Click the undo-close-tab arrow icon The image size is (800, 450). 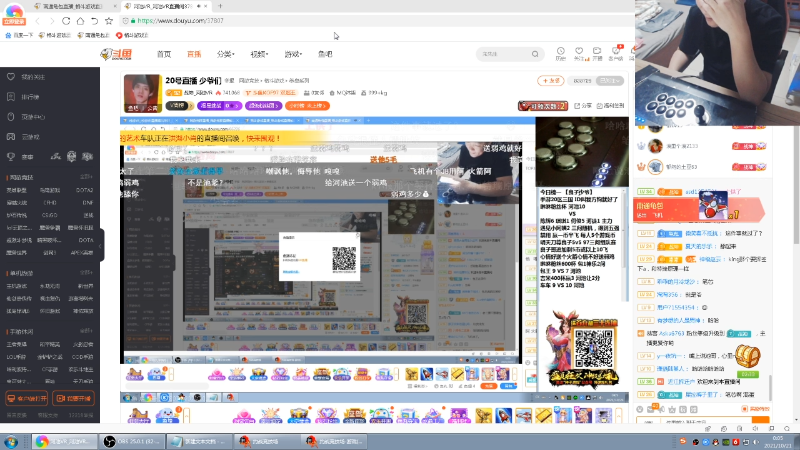tap(94, 21)
